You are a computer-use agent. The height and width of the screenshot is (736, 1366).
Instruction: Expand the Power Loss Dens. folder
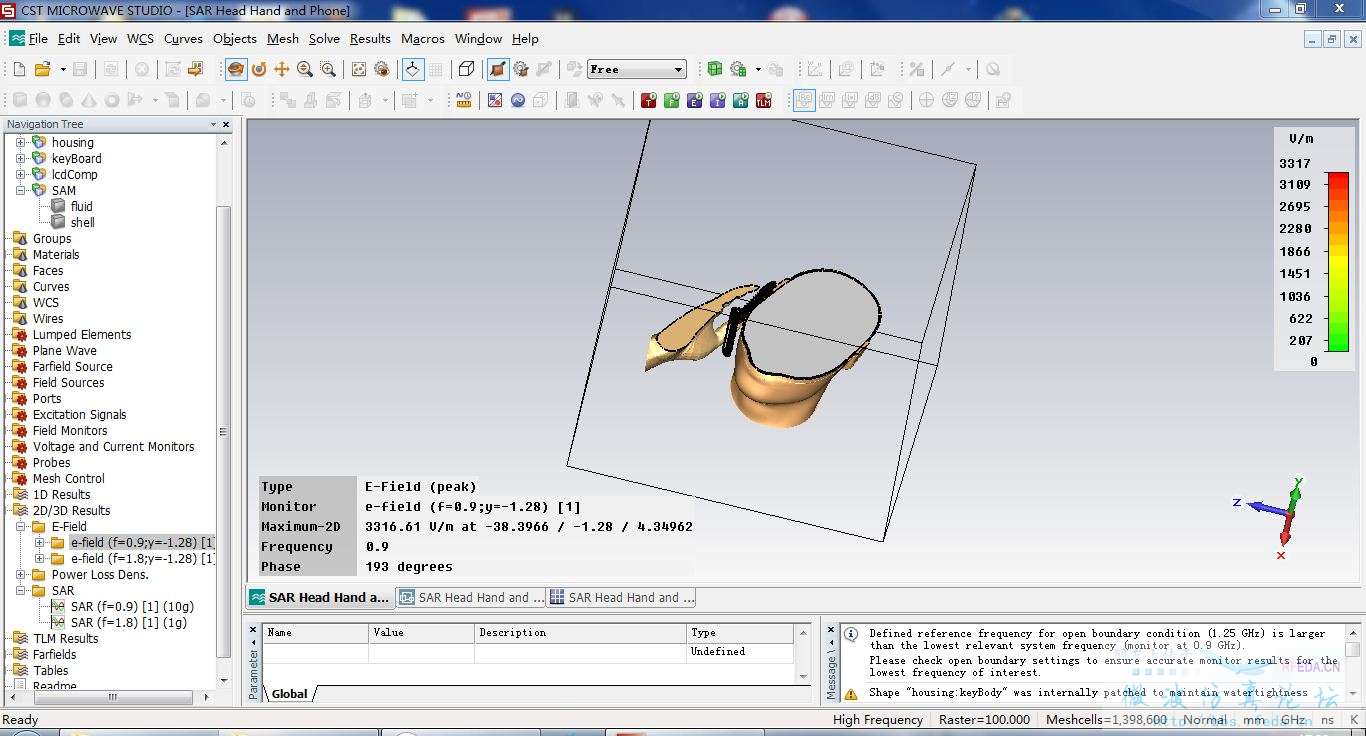(20, 575)
